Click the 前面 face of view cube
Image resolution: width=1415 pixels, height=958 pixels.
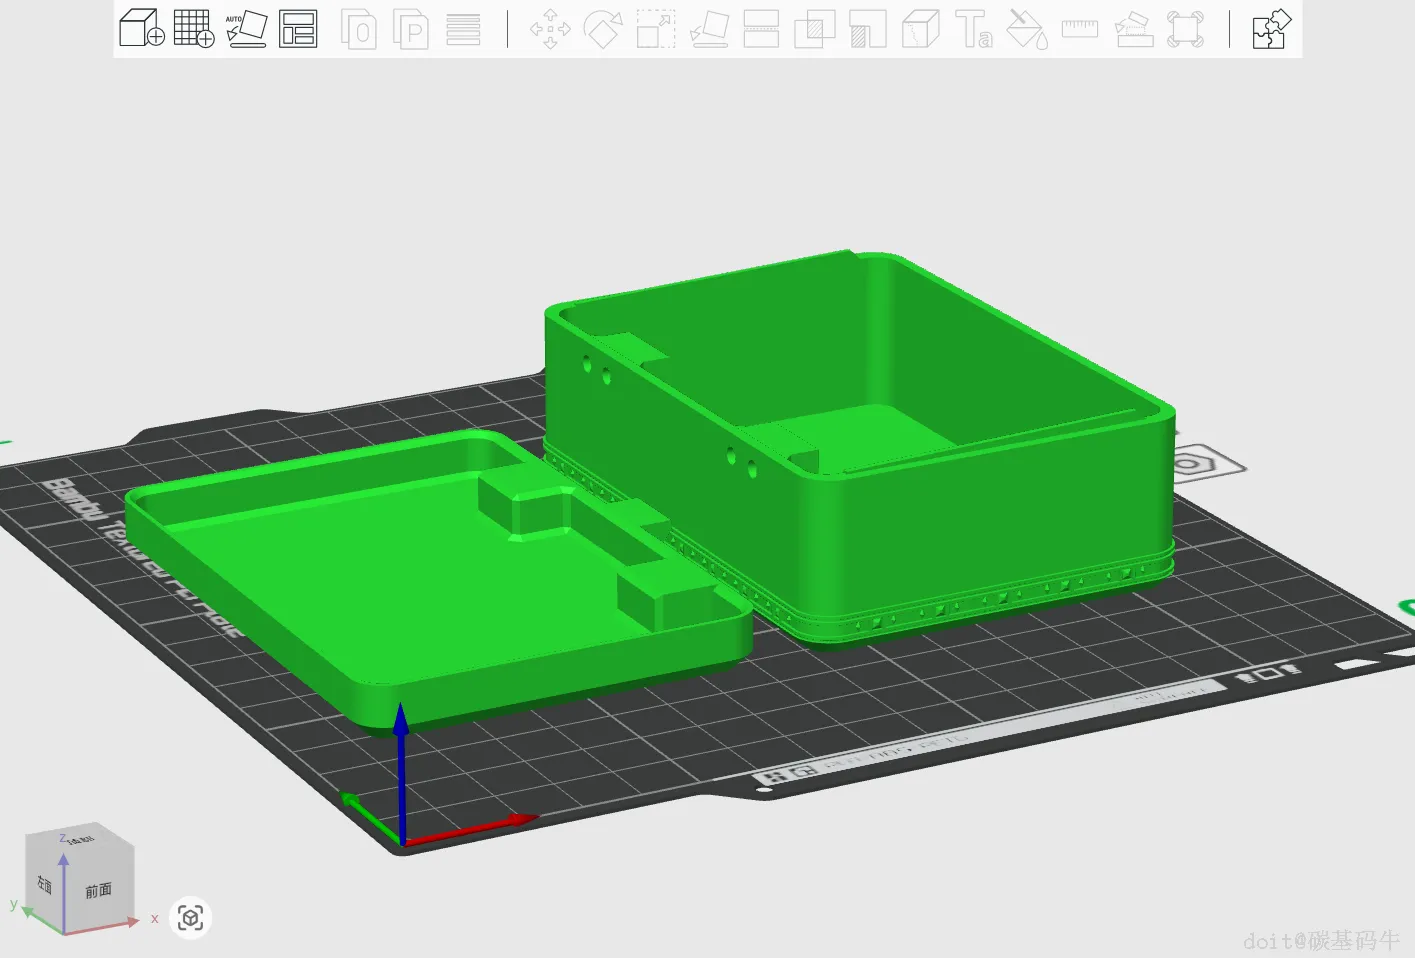click(98, 890)
